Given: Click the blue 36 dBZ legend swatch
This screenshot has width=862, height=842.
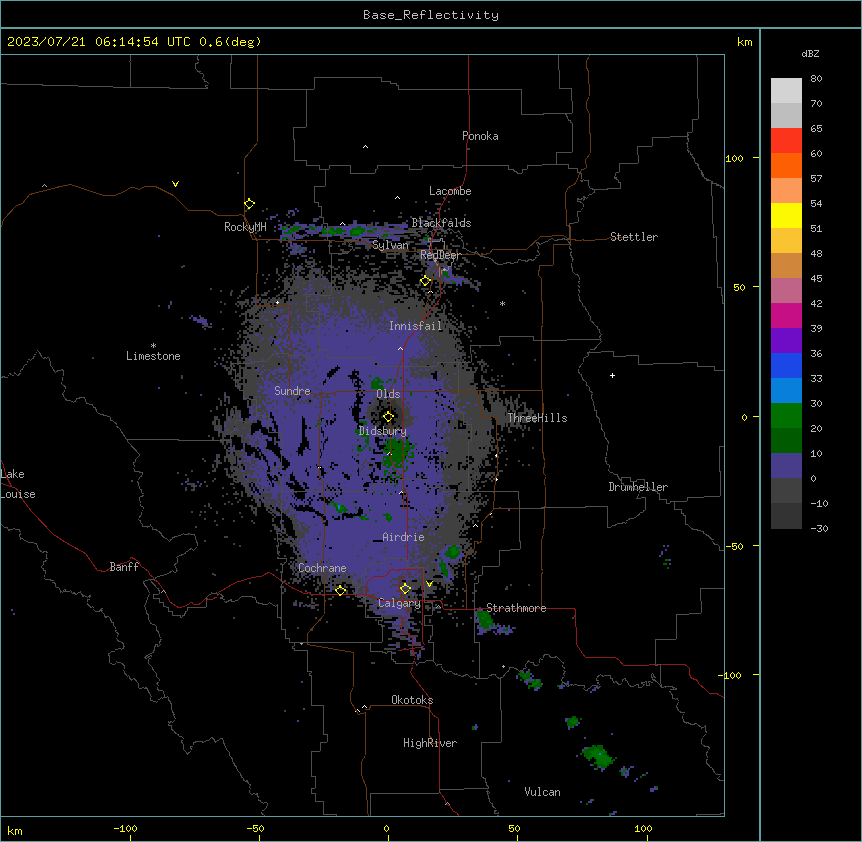Looking at the screenshot, I should click(x=786, y=365).
